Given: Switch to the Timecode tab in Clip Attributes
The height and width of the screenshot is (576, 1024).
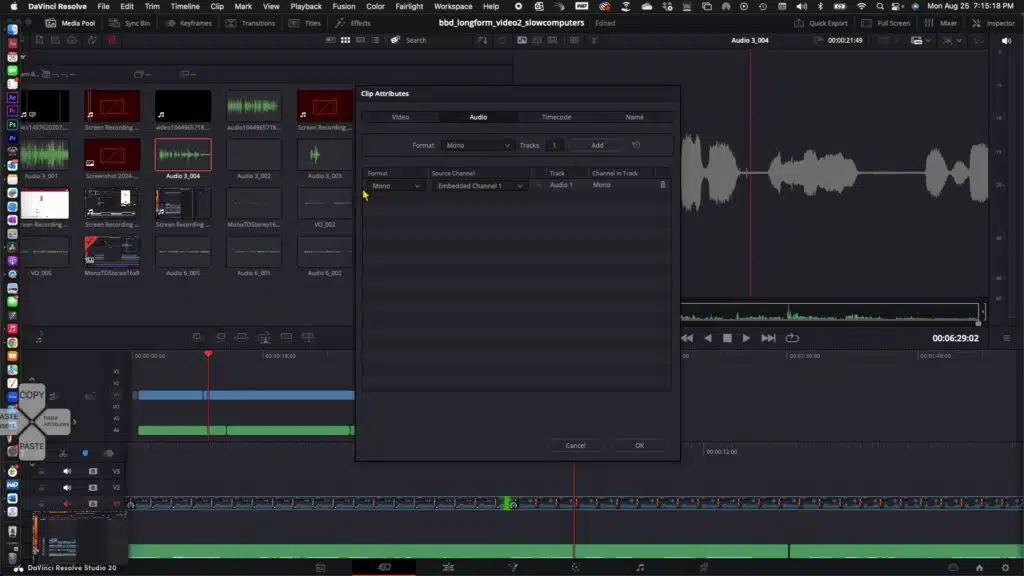Looking at the screenshot, I should pos(555,116).
